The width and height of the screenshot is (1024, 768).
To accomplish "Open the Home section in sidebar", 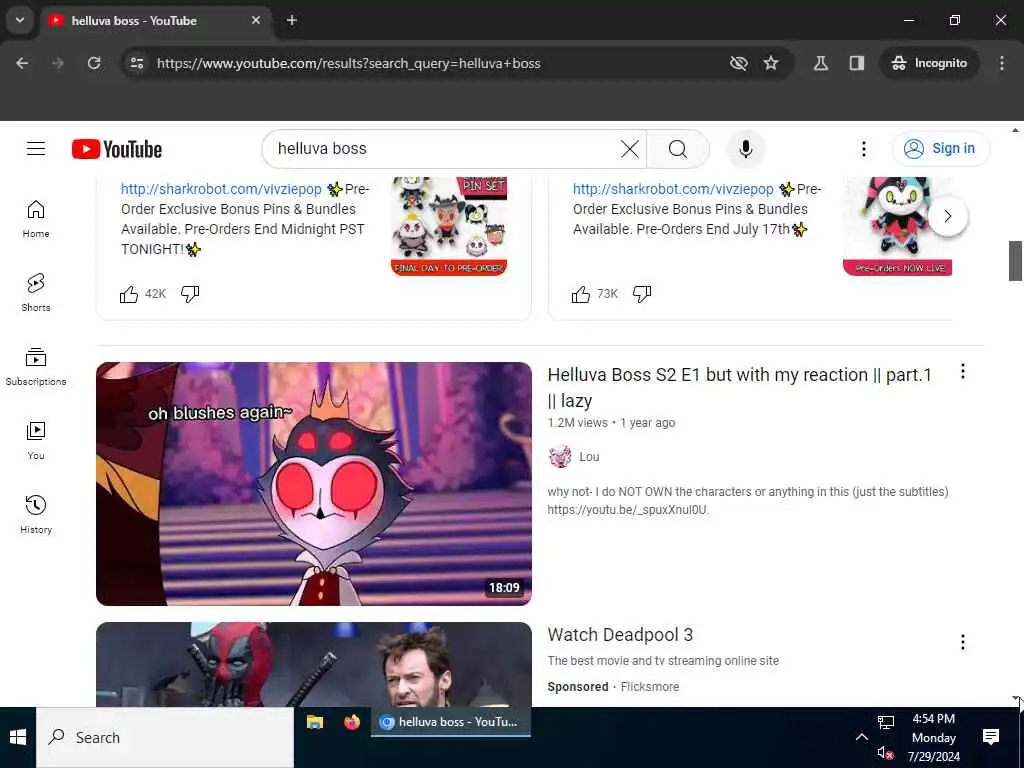I will [36, 219].
